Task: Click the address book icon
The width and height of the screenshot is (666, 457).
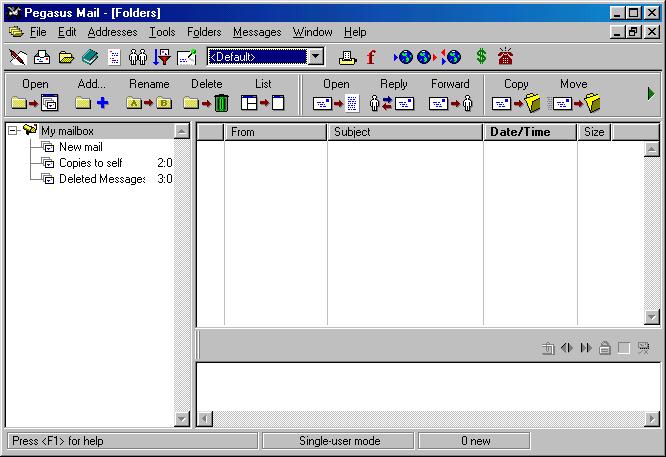Action: pyautogui.click(x=90, y=57)
